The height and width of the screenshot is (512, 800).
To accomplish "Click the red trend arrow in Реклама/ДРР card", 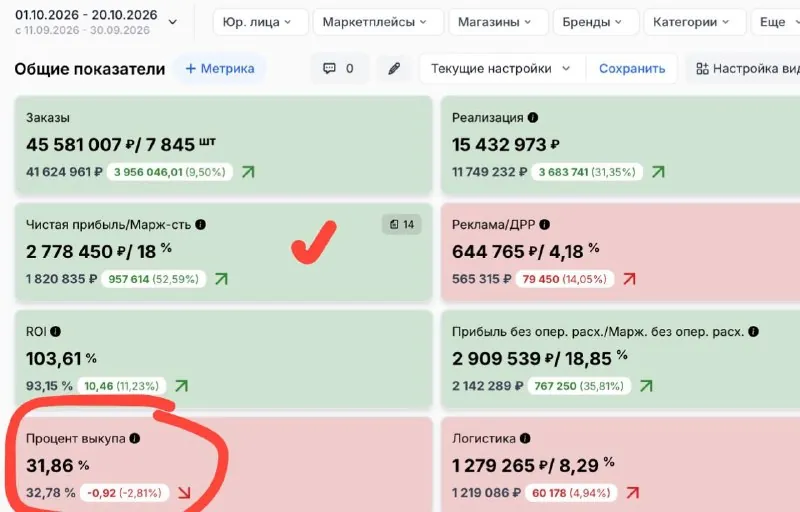I will (x=629, y=279).
